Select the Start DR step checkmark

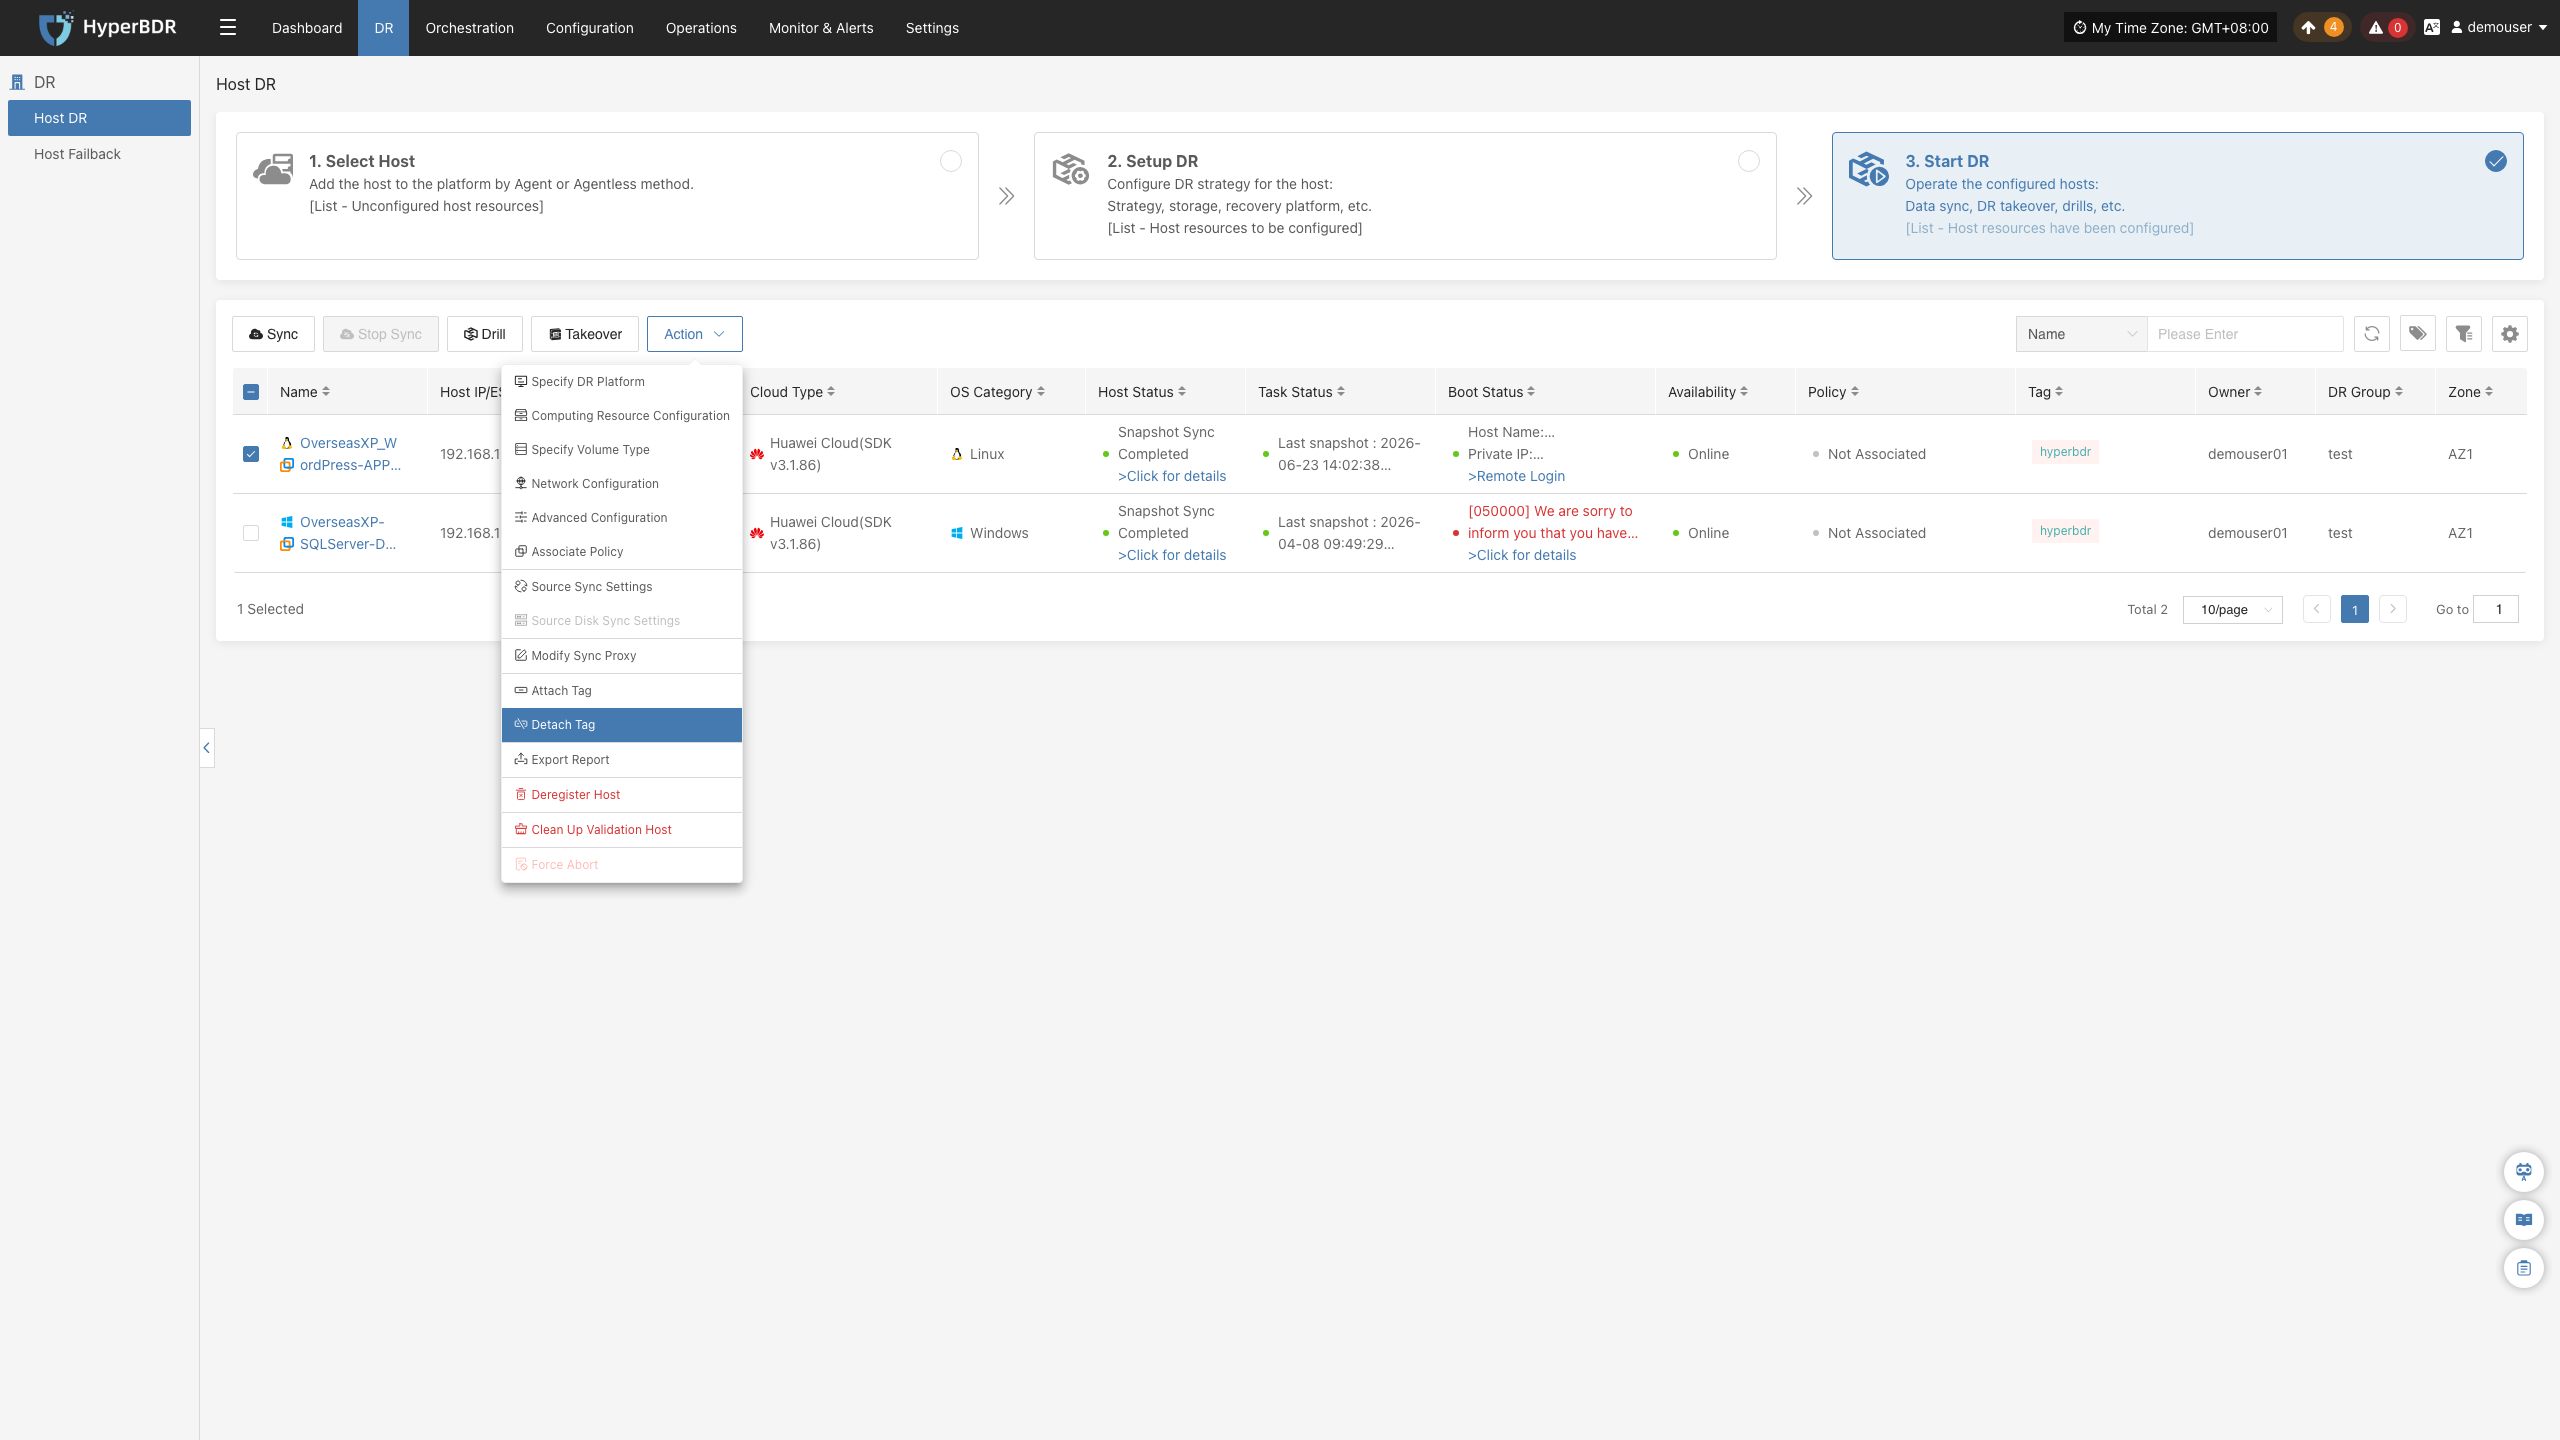2496,161
